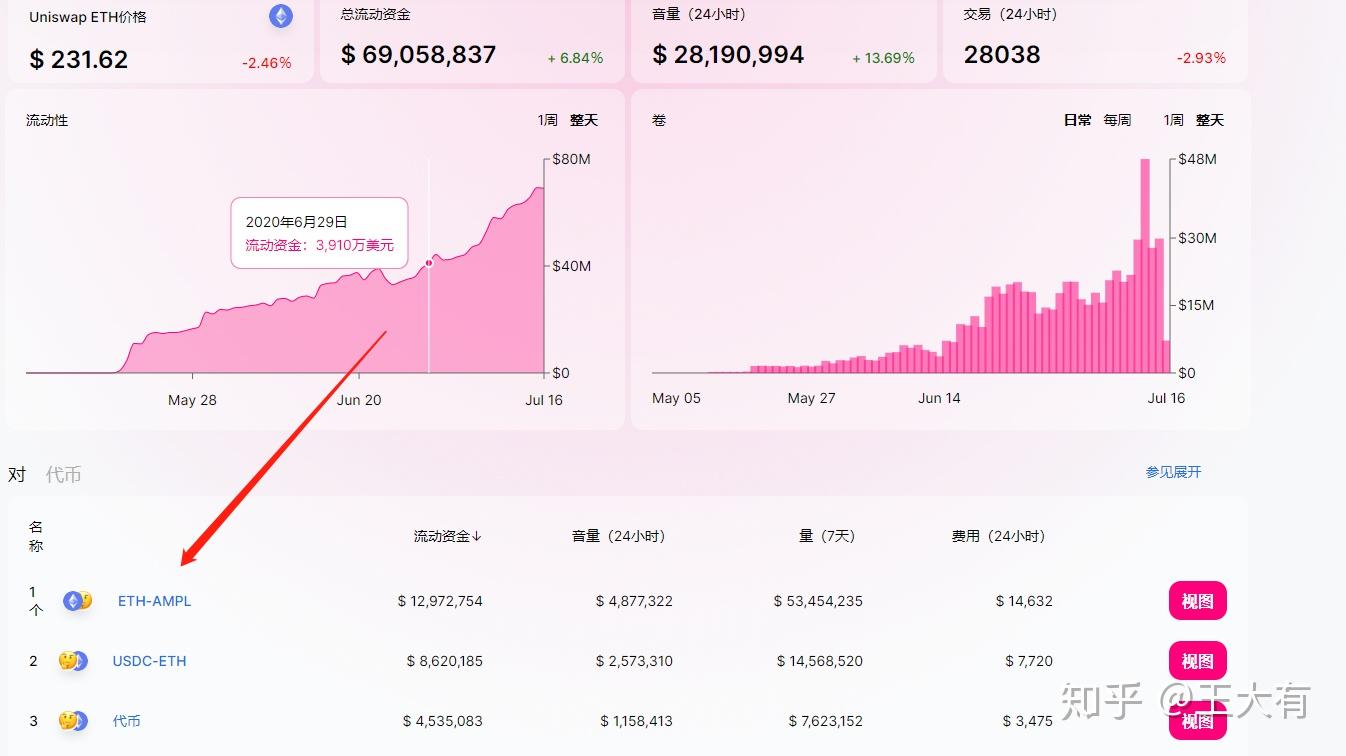Image resolution: width=1346 pixels, height=756 pixels.
Task: Switch the volume chart to 每周
Action: [x=1117, y=119]
